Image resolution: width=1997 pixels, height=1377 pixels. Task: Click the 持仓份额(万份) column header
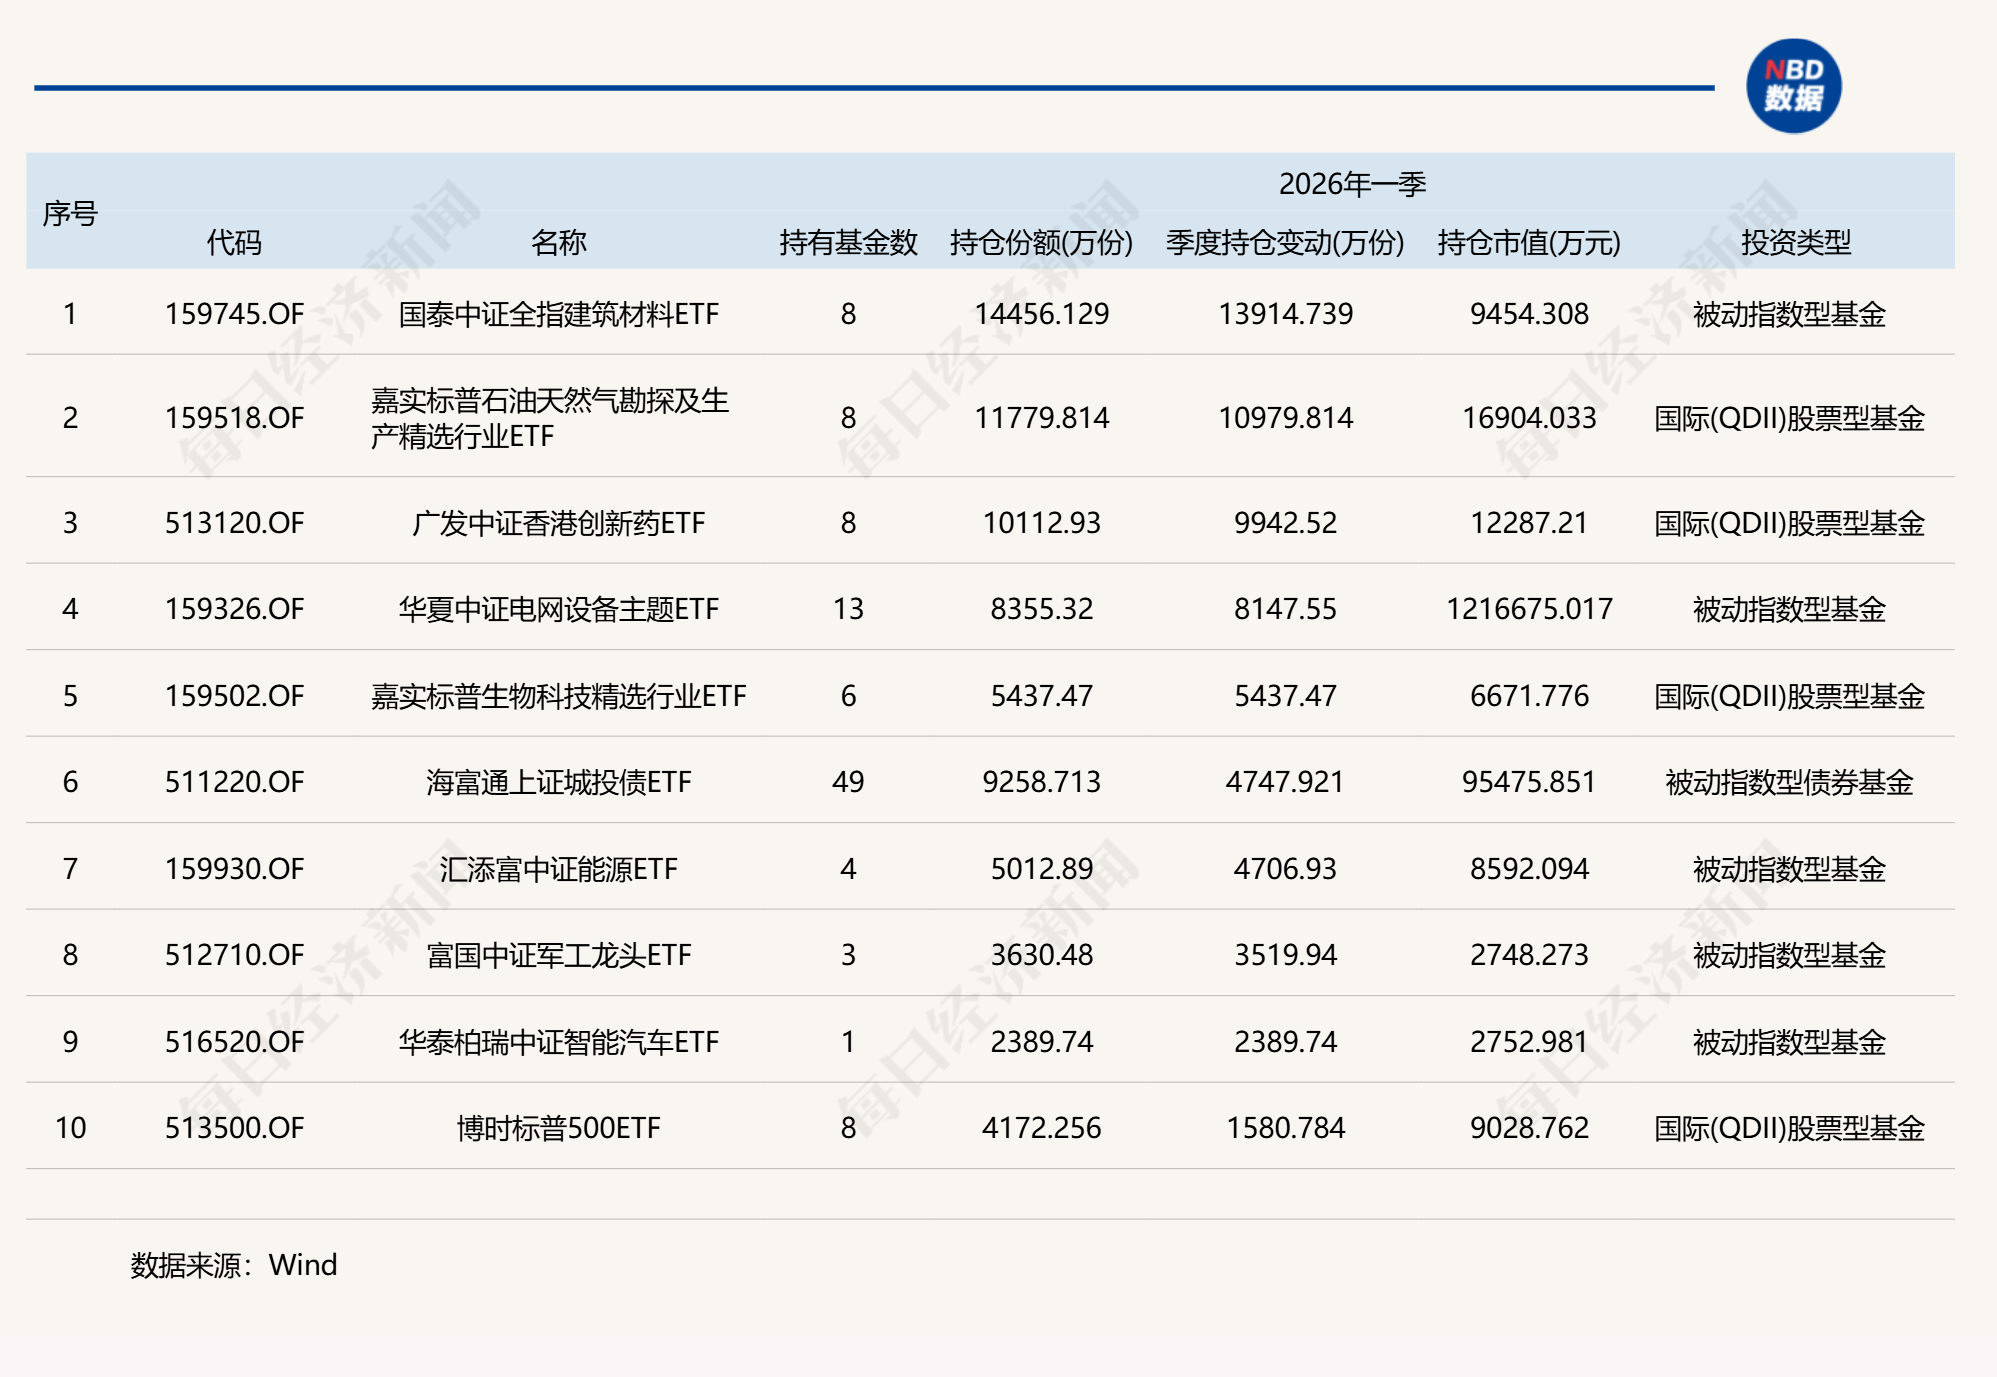pos(1040,240)
